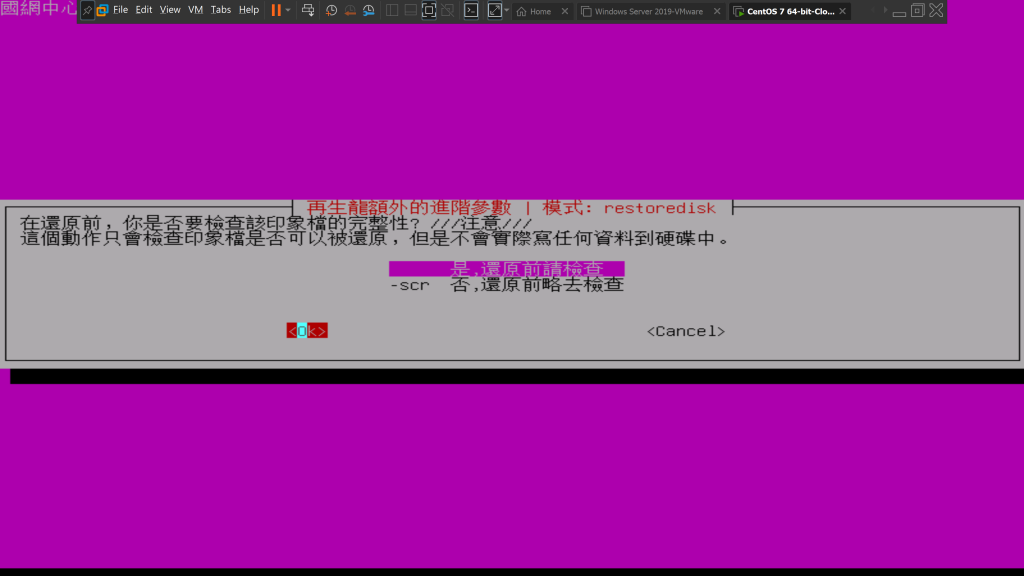This screenshot has width=1024, height=576.
Task: Click the pin toolbar icon
Action: [x=87, y=10]
